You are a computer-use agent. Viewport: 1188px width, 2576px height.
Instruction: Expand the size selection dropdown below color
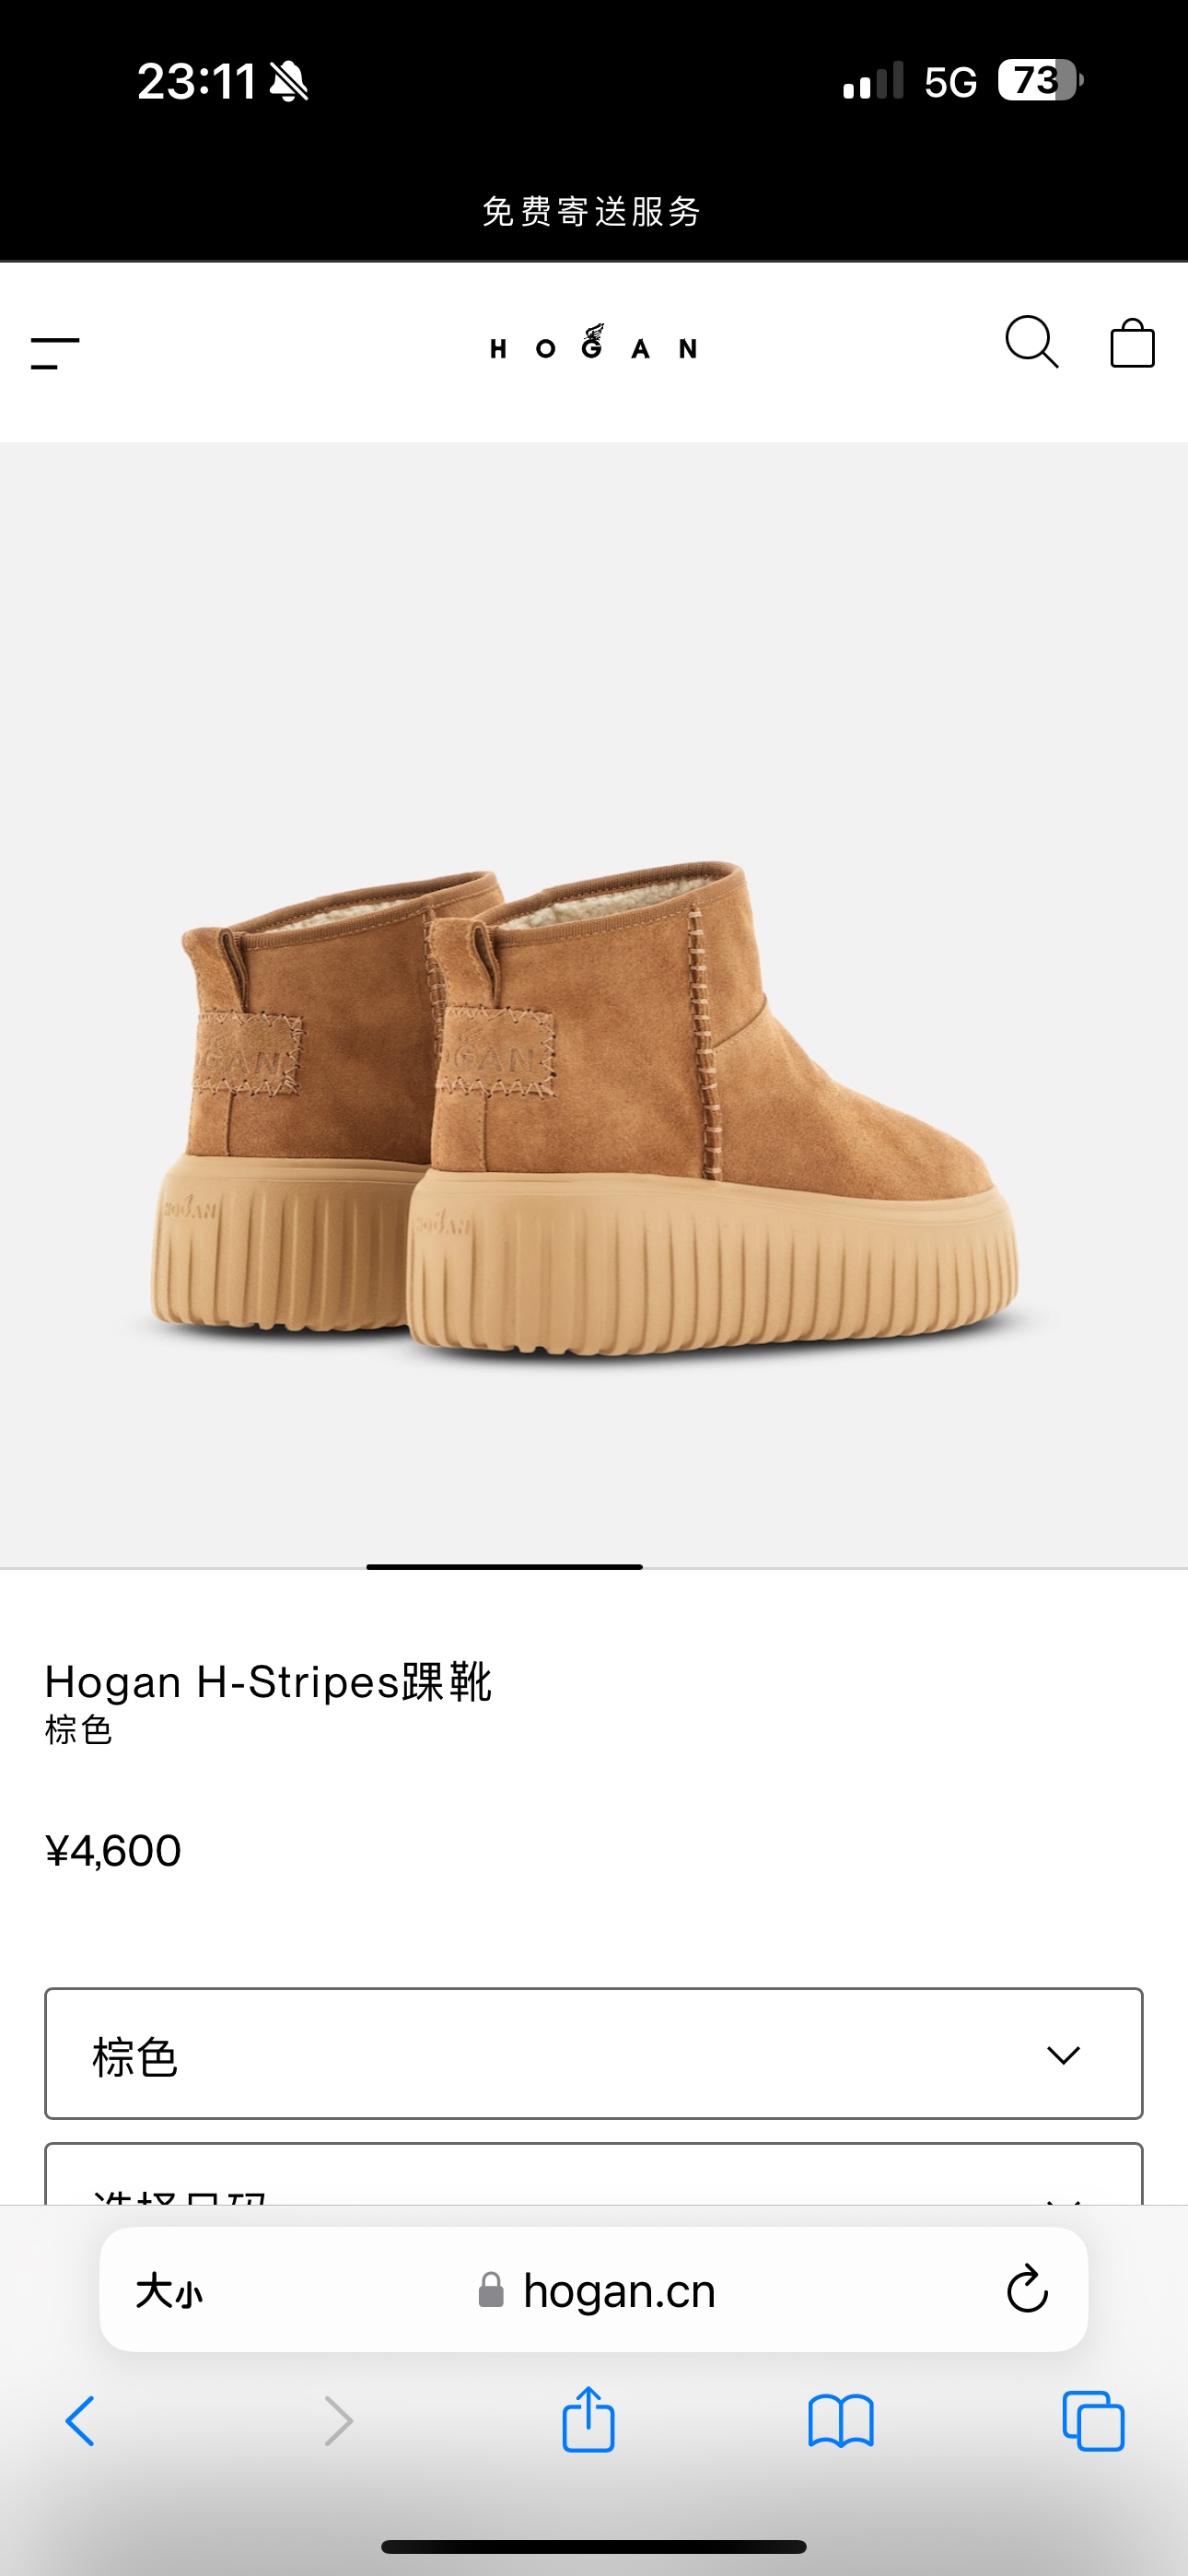point(594,2174)
